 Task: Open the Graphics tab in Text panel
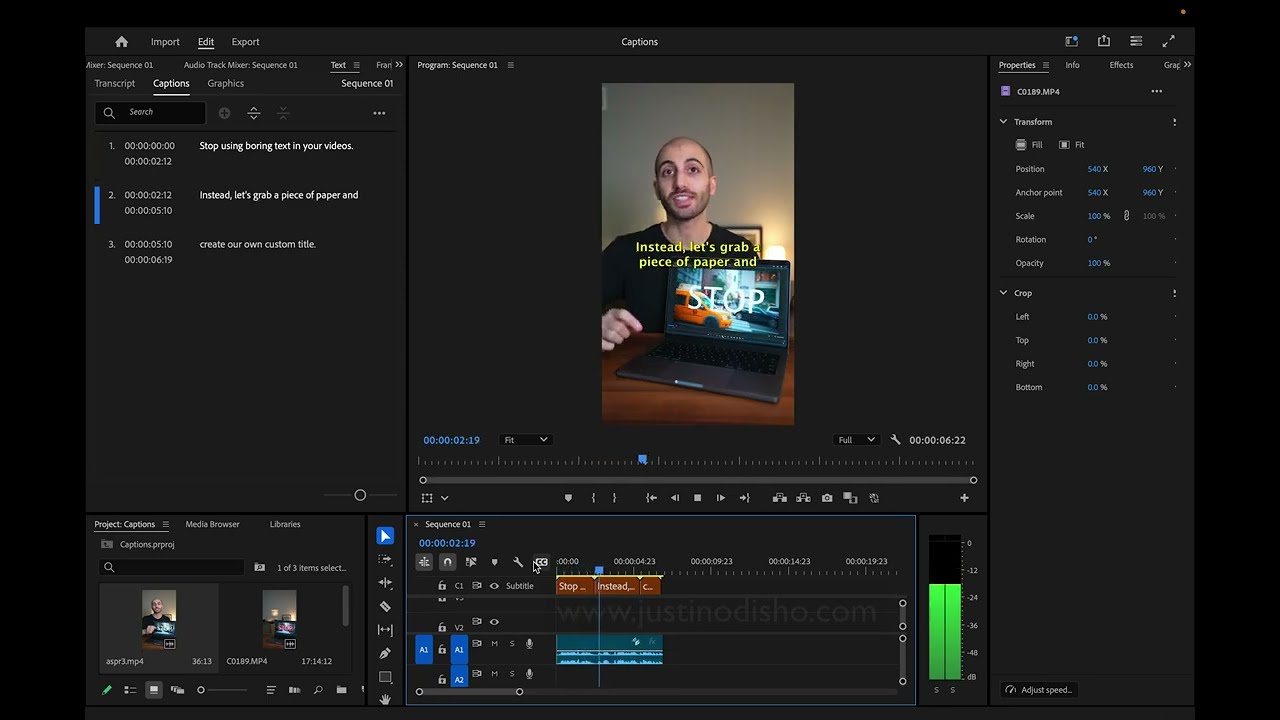pos(225,83)
